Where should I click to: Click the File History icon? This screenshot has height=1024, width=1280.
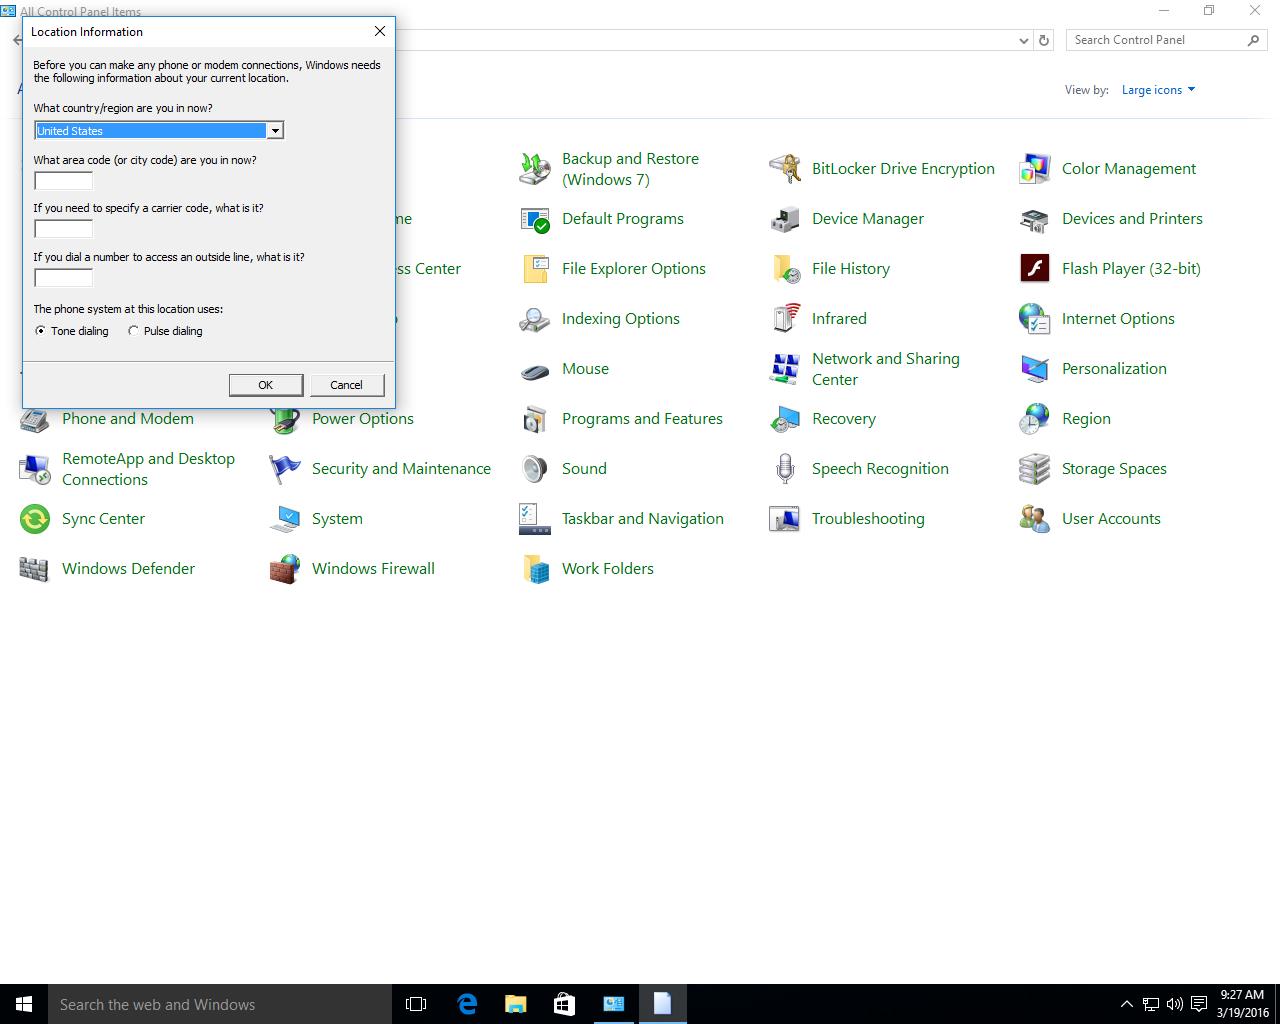(x=785, y=269)
